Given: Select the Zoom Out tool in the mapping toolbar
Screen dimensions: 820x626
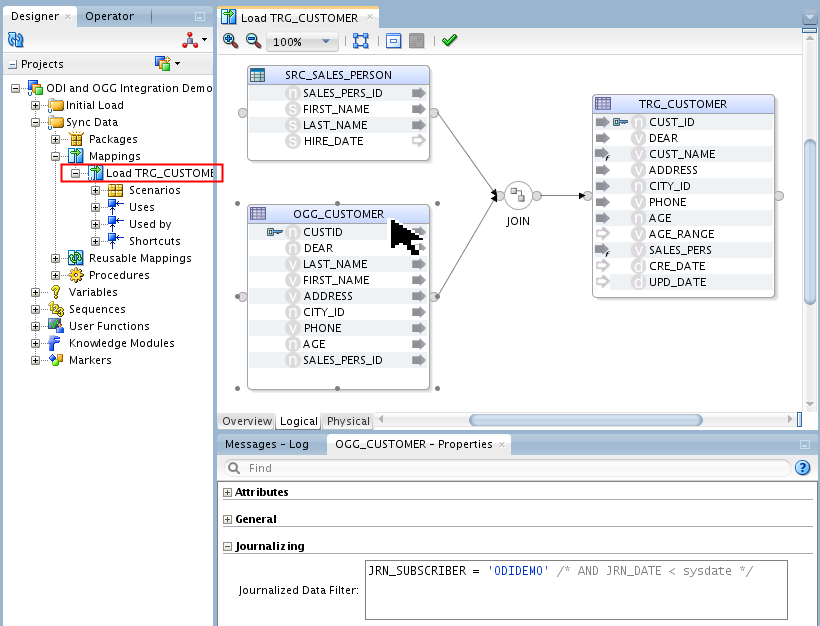Looking at the screenshot, I should pos(252,41).
